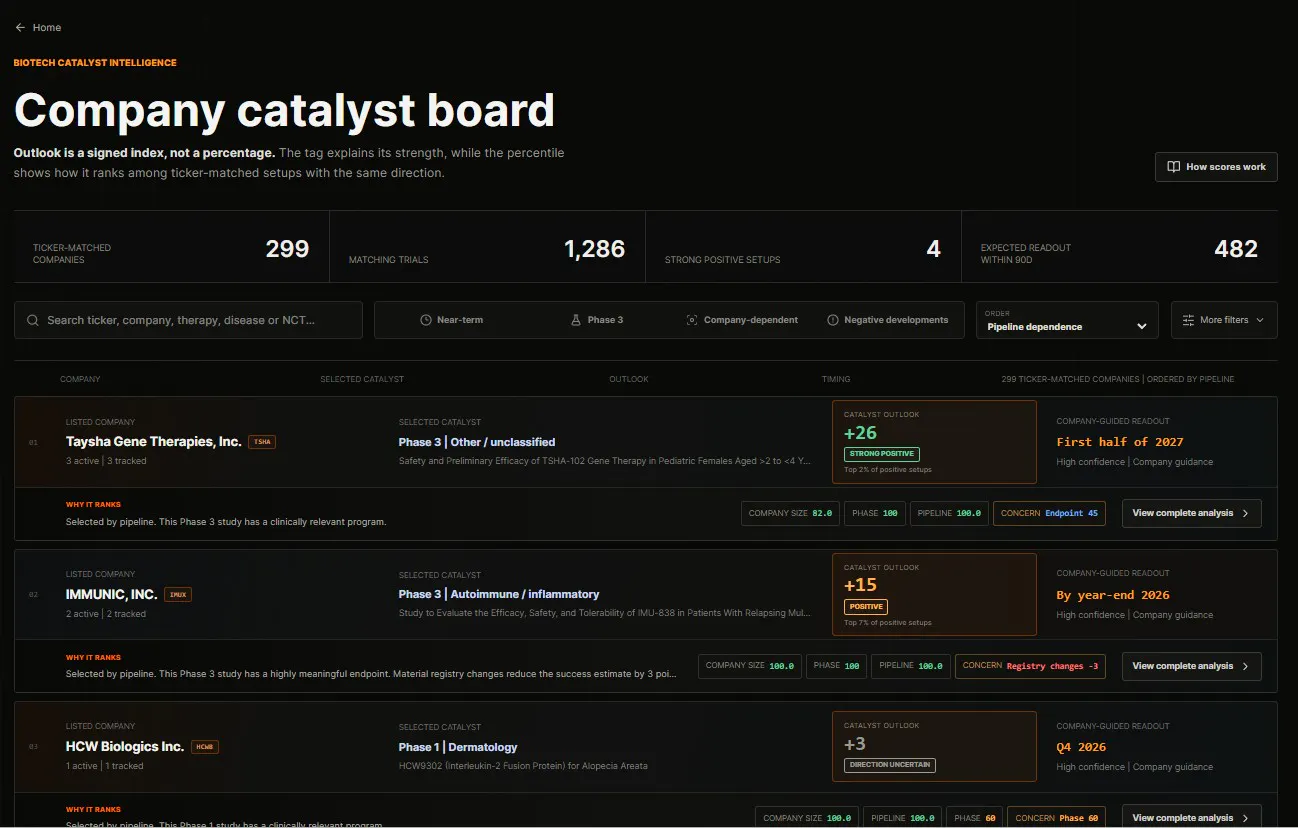1298x828 pixels.
Task: Click 'Phase 3 | Autoimmune / inflammatory' catalyst
Action: pyautogui.click(x=499, y=594)
